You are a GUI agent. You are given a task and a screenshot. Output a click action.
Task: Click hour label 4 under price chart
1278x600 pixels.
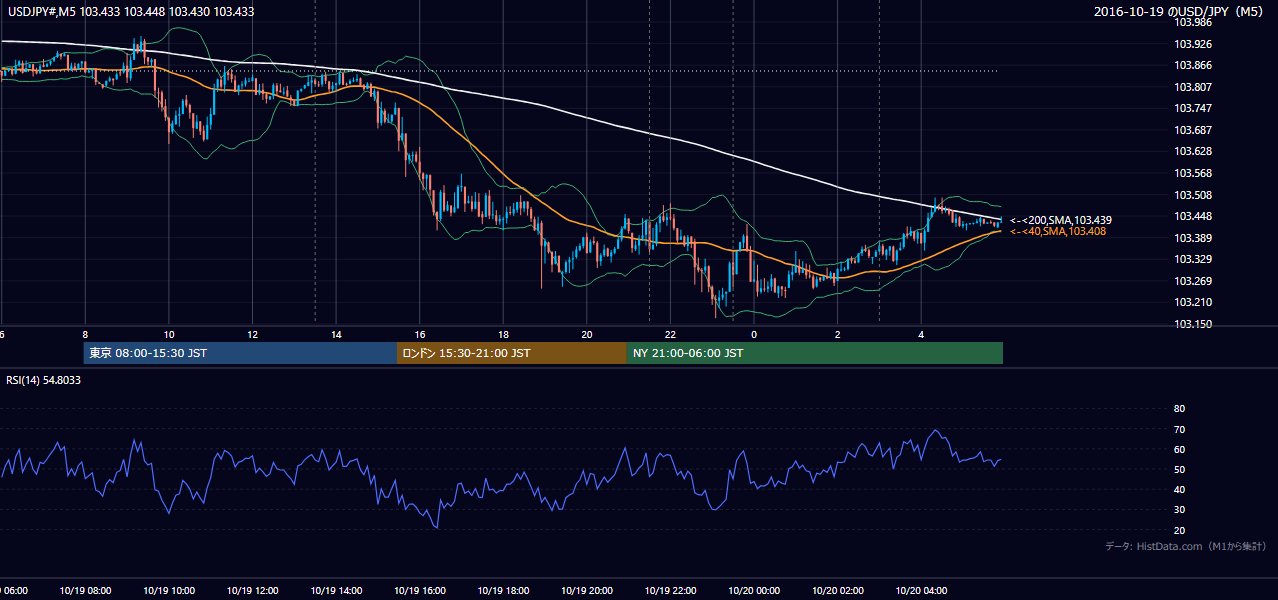tap(921, 335)
